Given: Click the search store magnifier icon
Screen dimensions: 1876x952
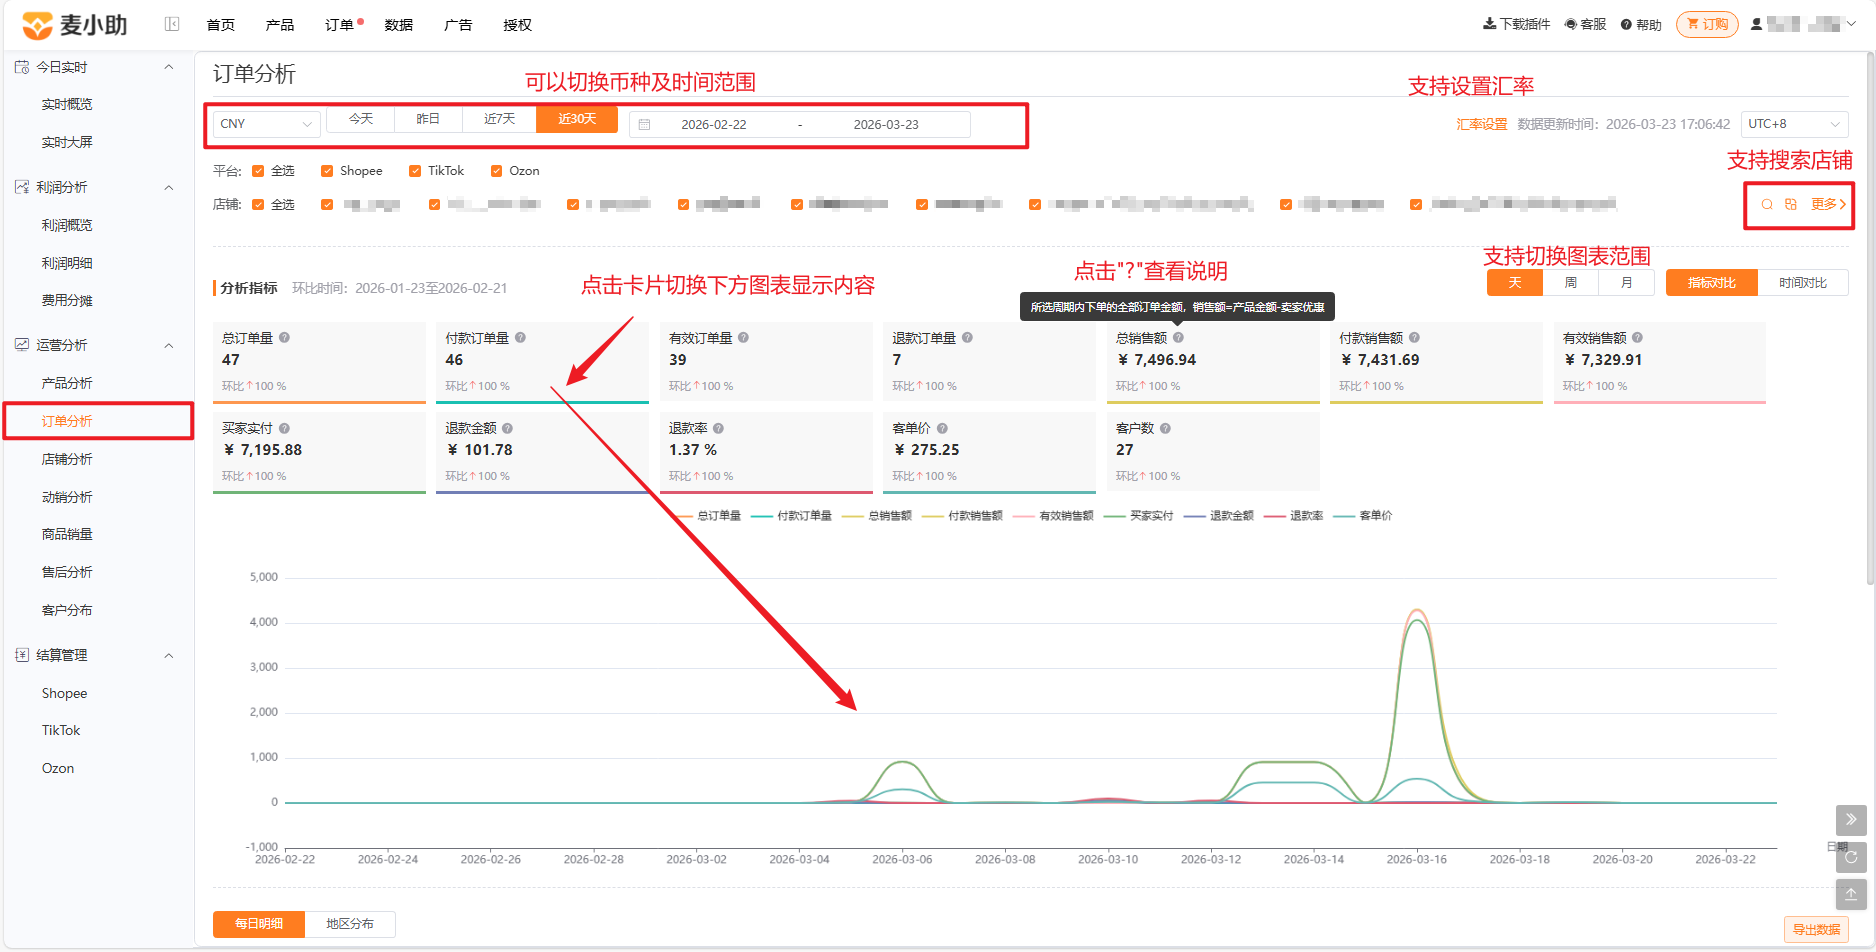Looking at the screenshot, I should pyautogui.click(x=1767, y=204).
